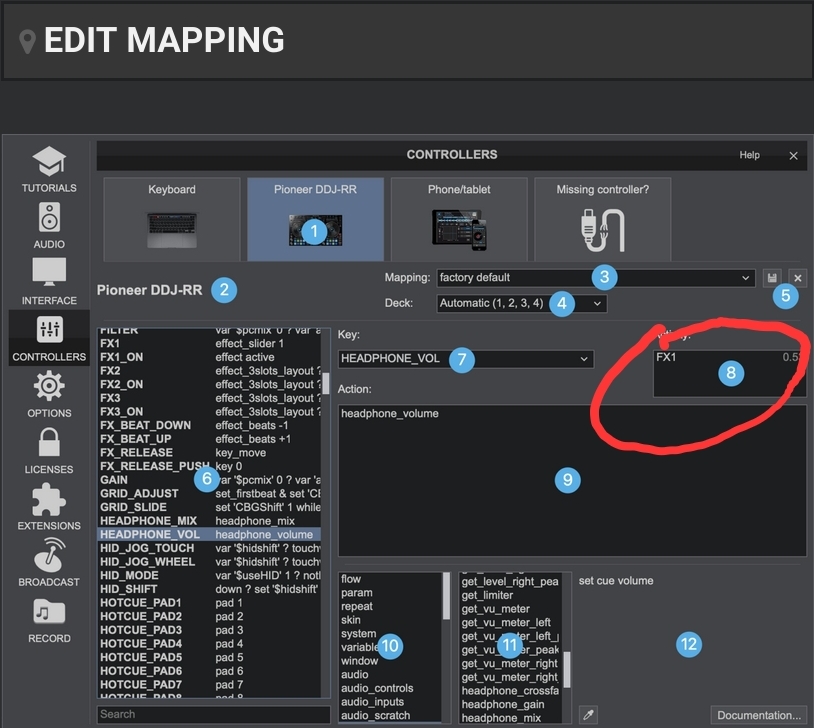Click the eyedropper pick icon
814x728 pixels.
[588, 715]
